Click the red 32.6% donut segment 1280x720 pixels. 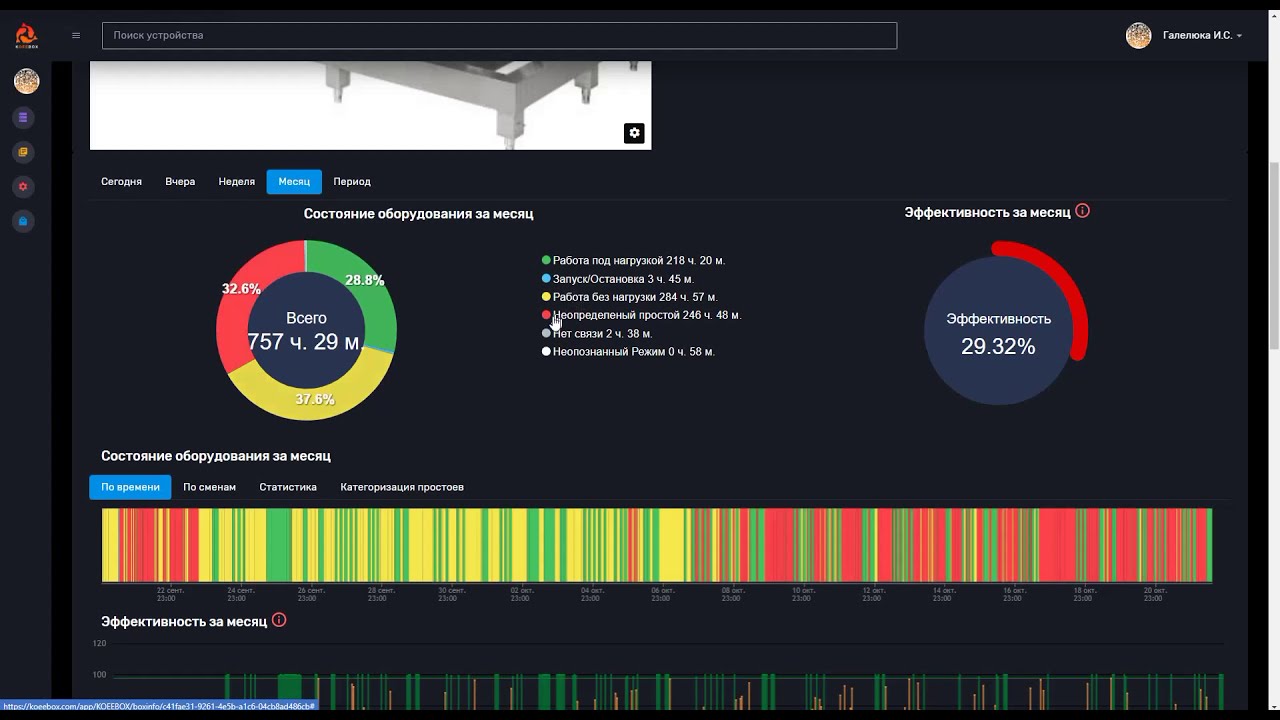pyautogui.click(x=240, y=290)
